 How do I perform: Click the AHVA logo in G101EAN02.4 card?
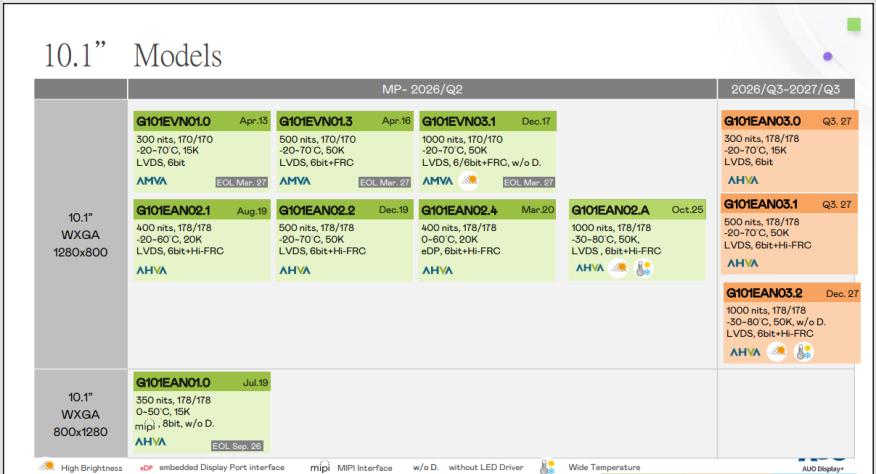437,270
